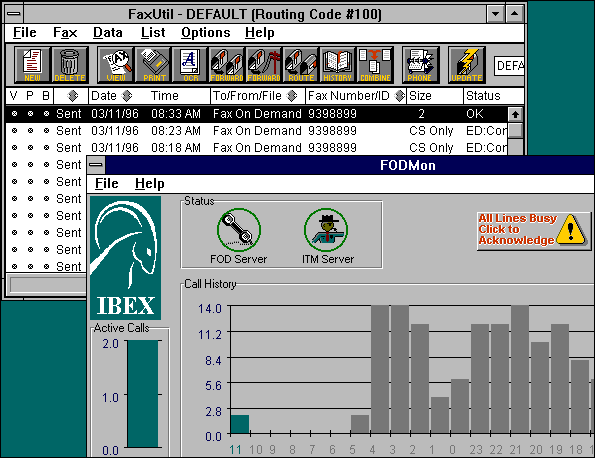Open the FODMon Help menu
595x458 pixels.
[x=150, y=184]
